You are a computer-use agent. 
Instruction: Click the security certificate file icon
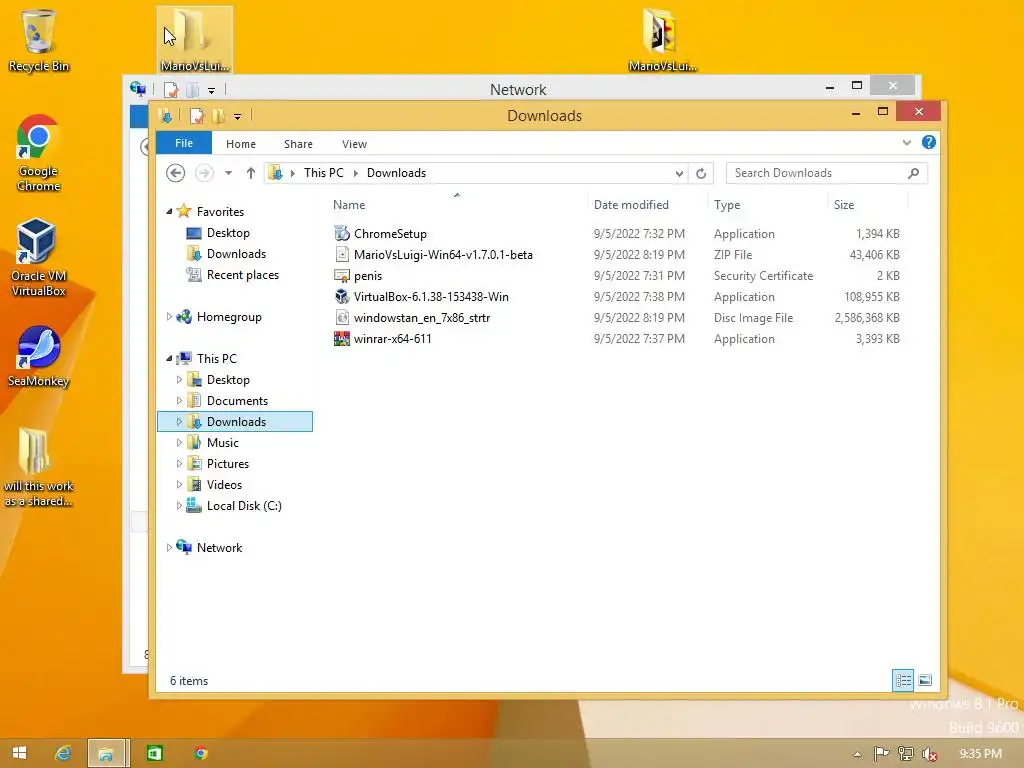pos(342,276)
